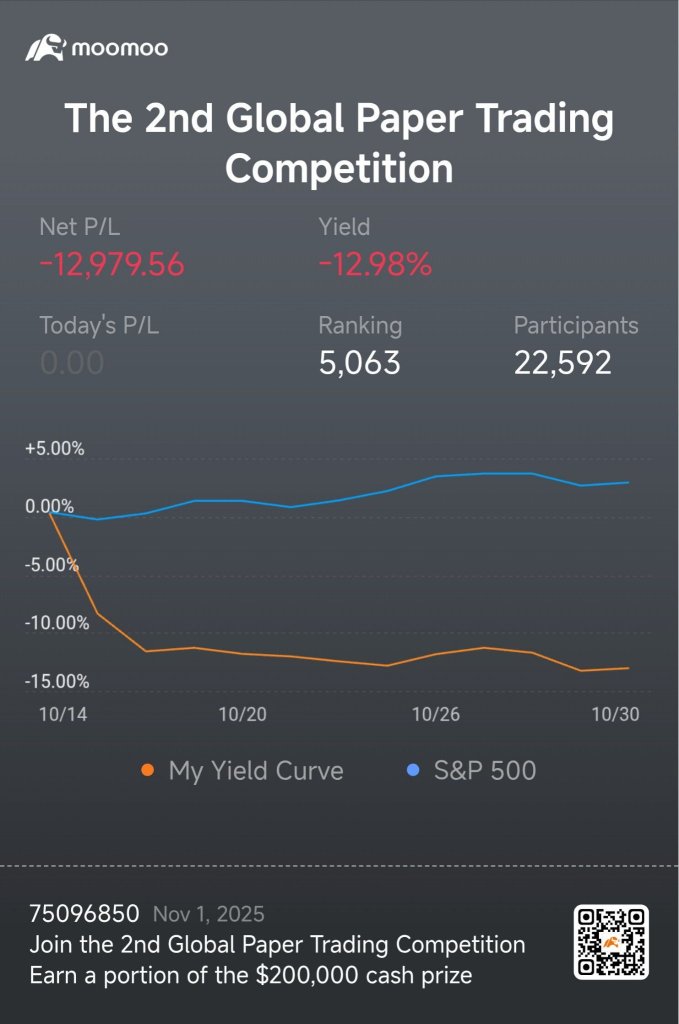
Task: Click the competition title heading
Action: pyautogui.click(x=340, y=143)
